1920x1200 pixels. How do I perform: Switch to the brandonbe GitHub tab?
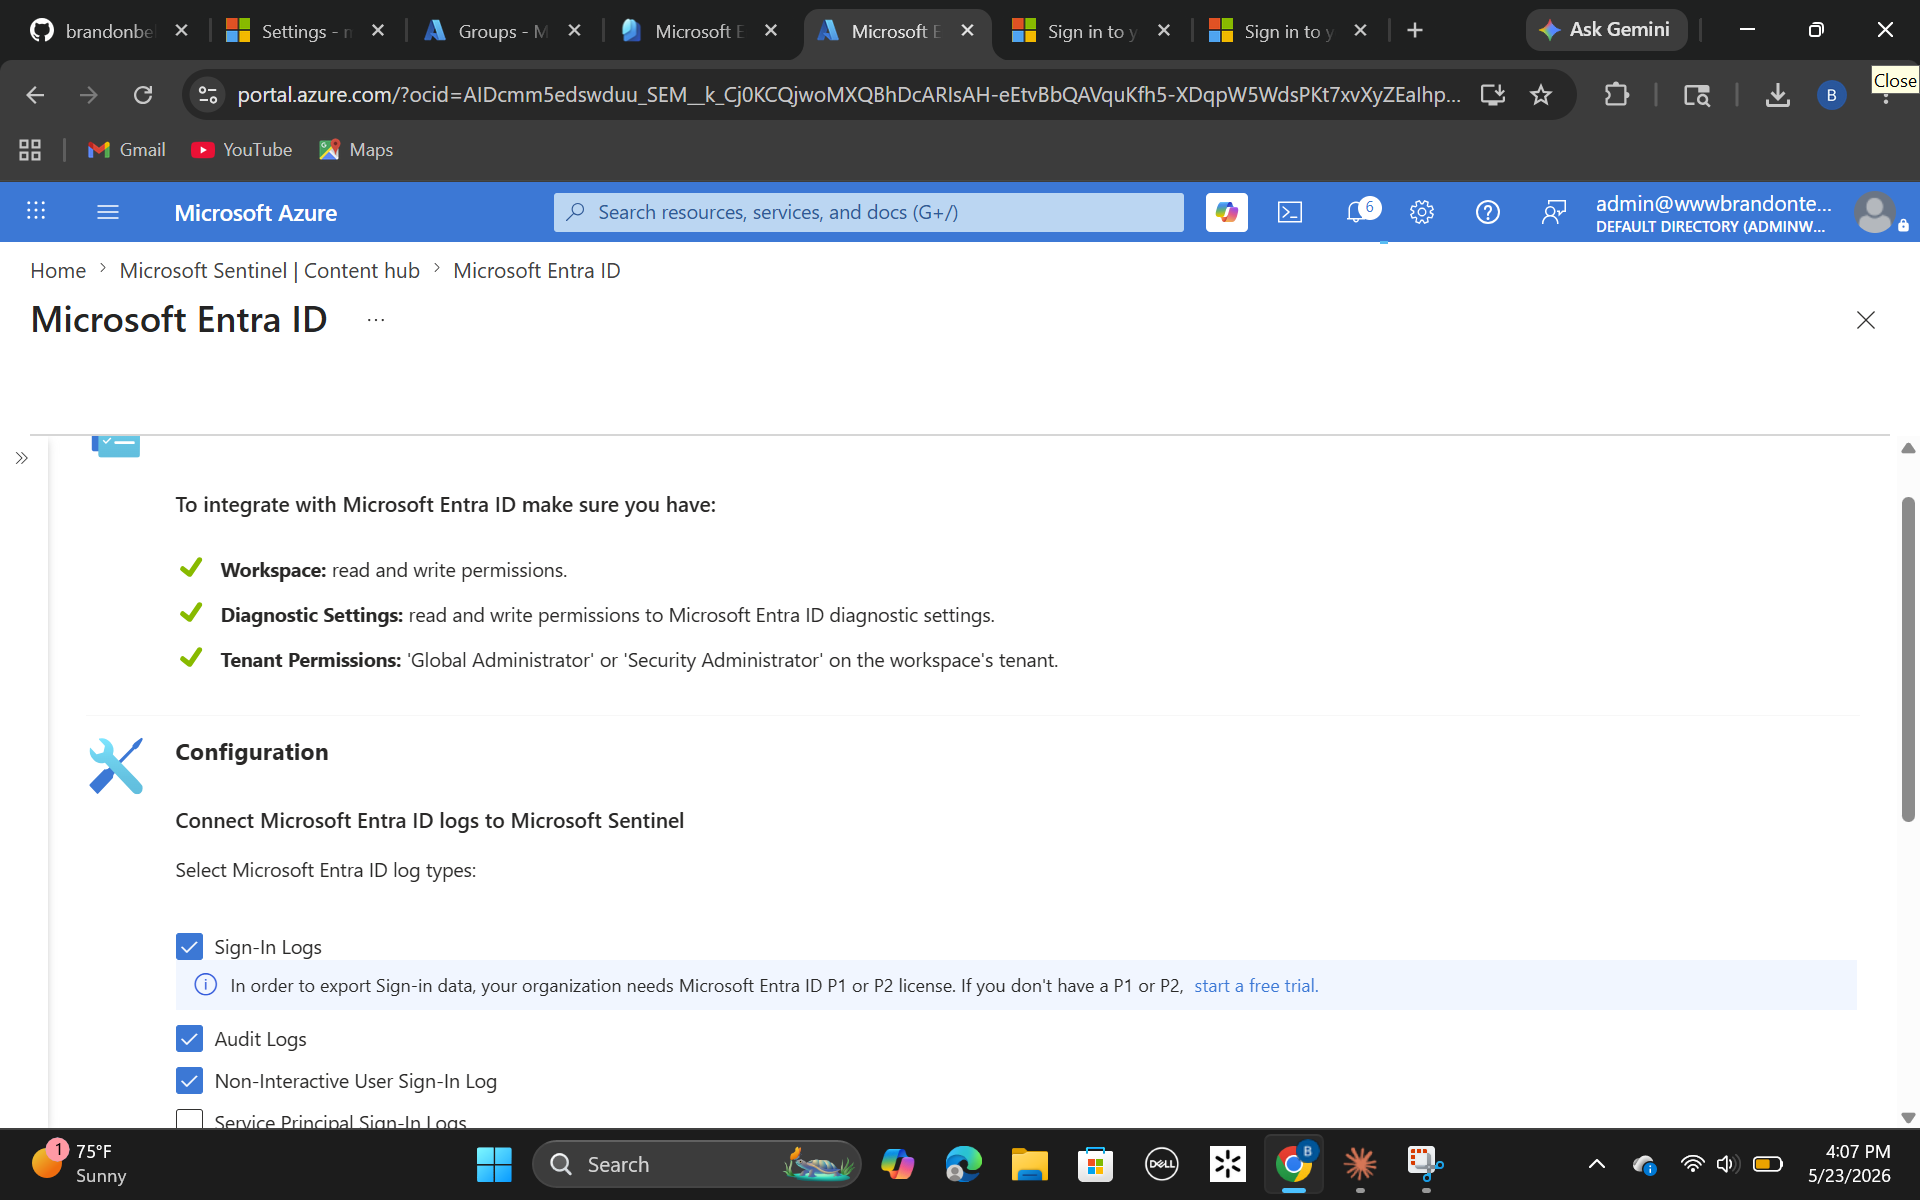click(x=108, y=31)
